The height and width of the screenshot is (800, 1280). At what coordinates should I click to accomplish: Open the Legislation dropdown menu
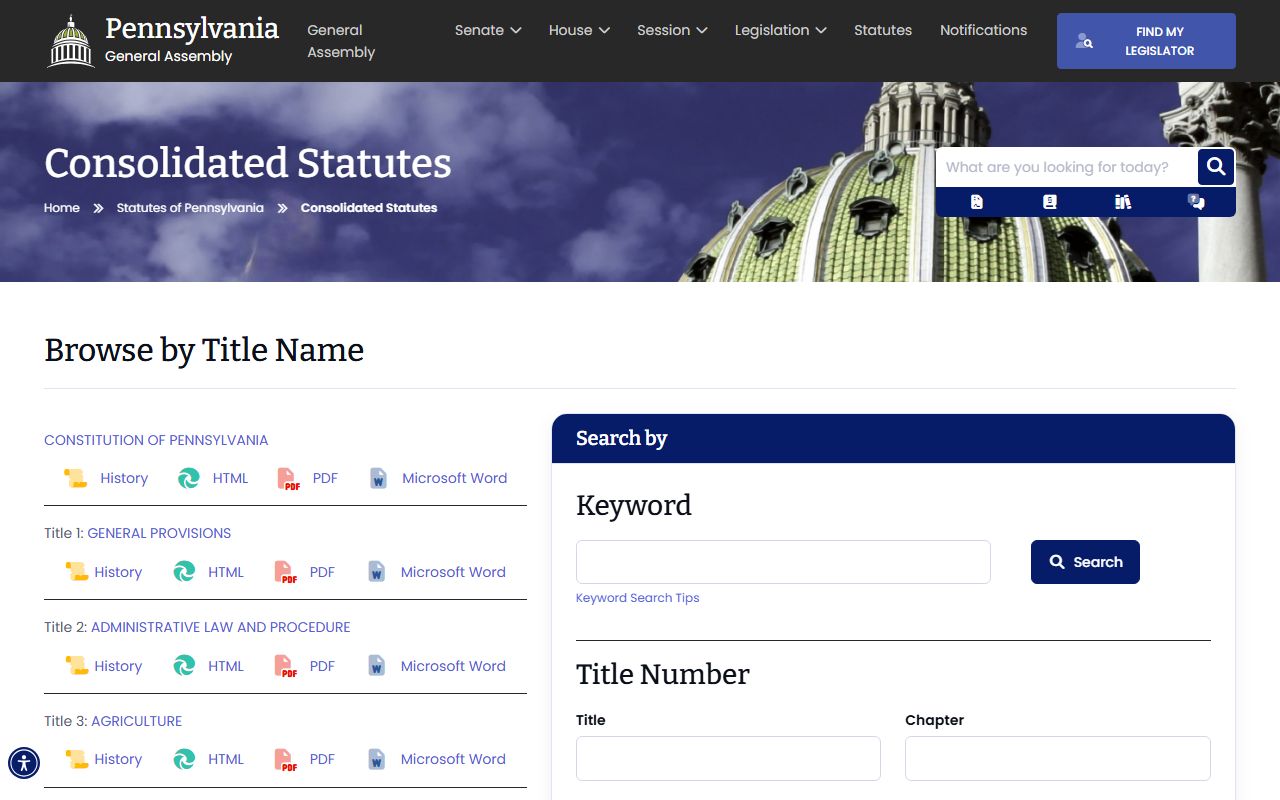point(780,30)
